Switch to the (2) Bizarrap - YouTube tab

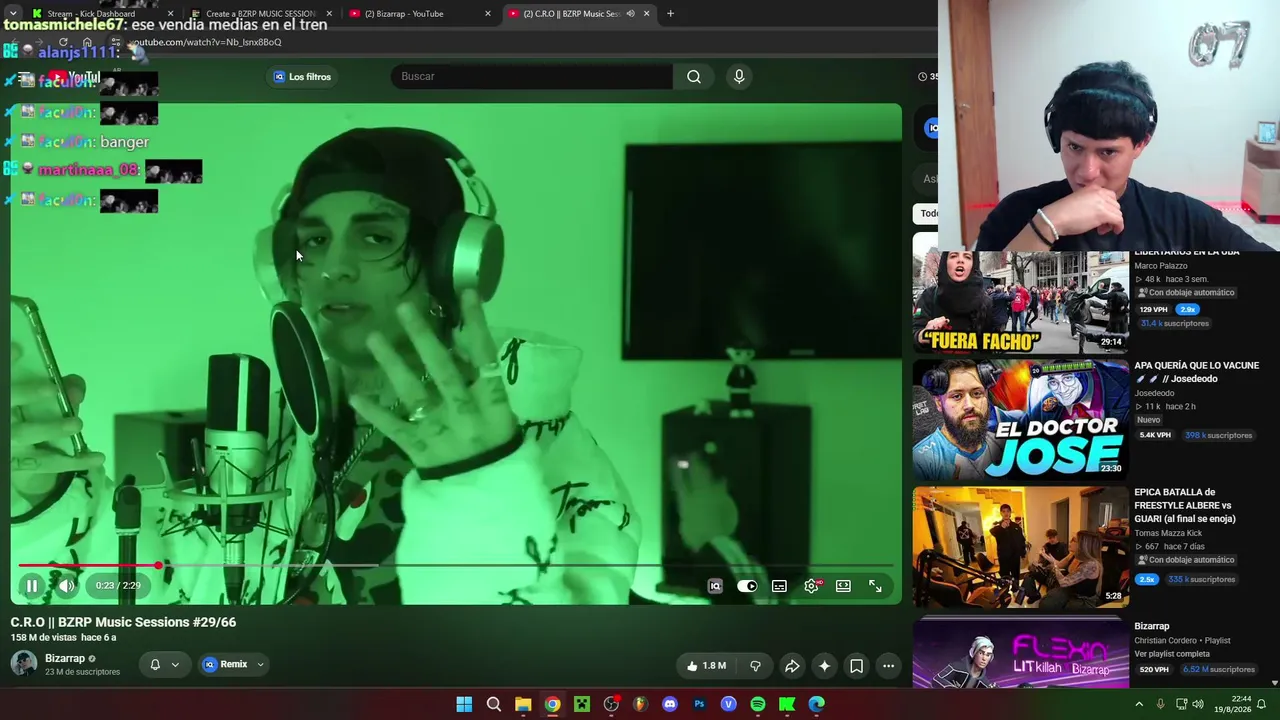pyautogui.click(x=420, y=14)
